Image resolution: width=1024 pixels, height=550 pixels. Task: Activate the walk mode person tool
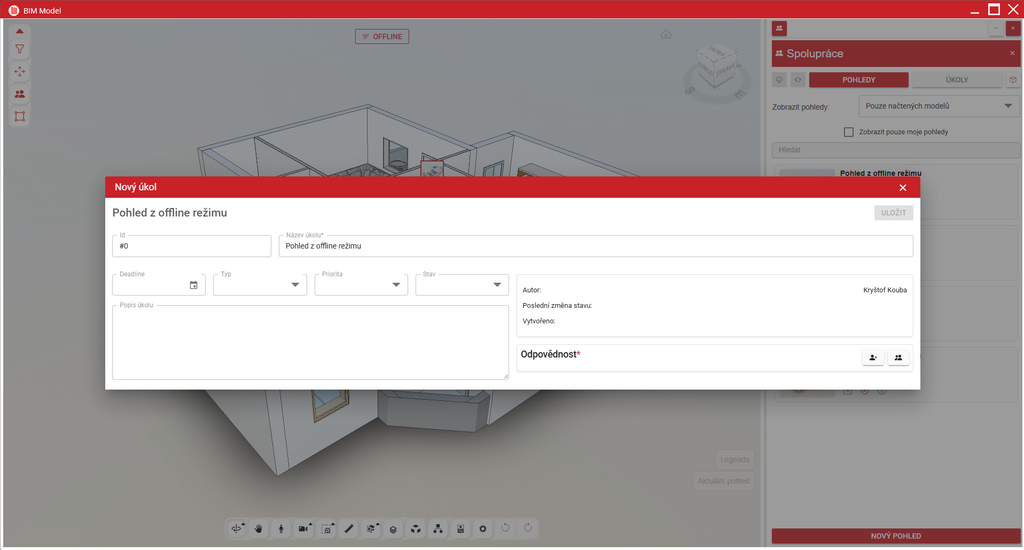281,528
